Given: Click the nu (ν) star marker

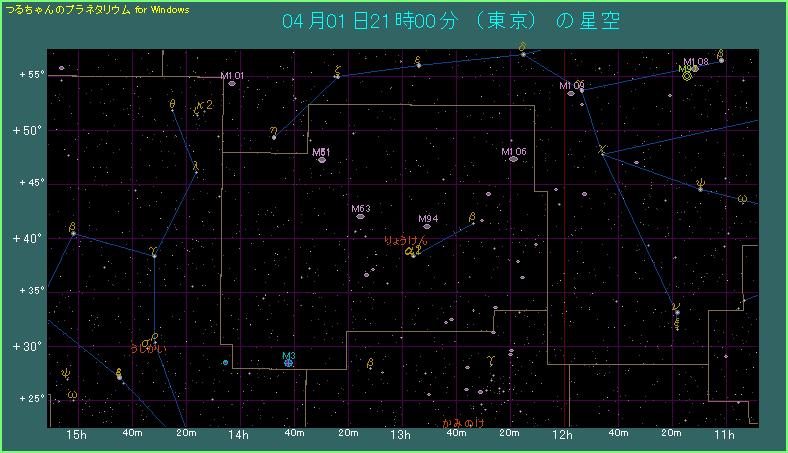Looking at the screenshot, I should pos(677,313).
